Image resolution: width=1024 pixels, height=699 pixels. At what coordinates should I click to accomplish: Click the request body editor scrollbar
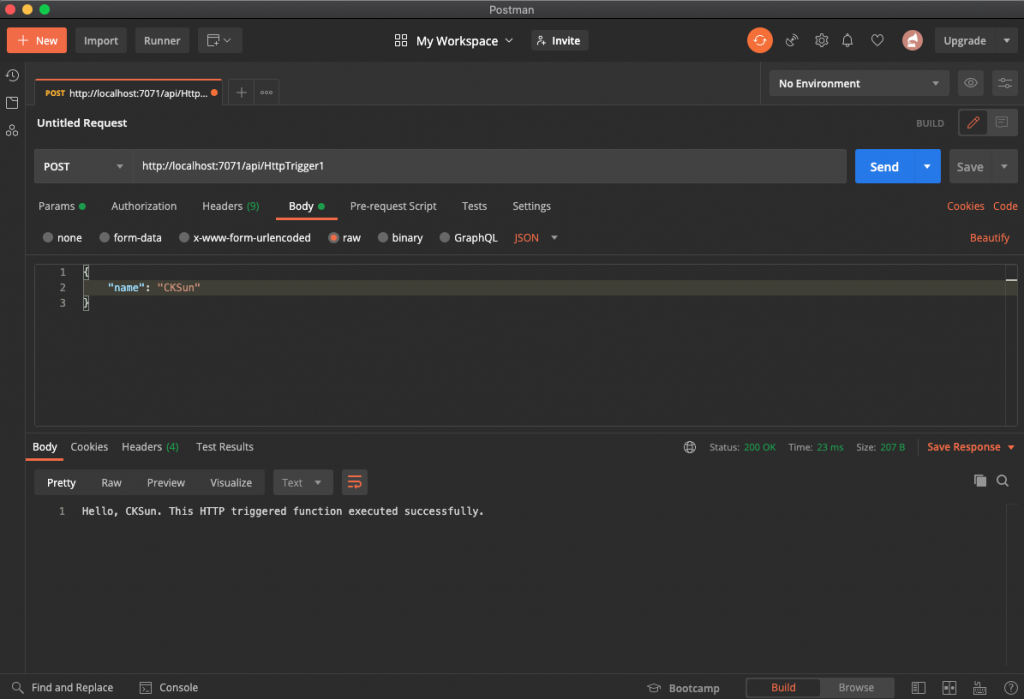[1011, 345]
